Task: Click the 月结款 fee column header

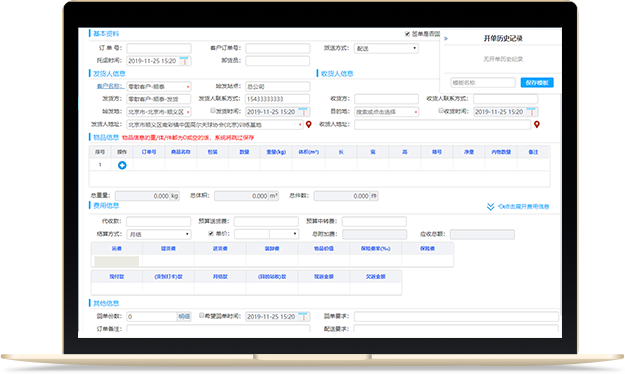Action: (220, 276)
